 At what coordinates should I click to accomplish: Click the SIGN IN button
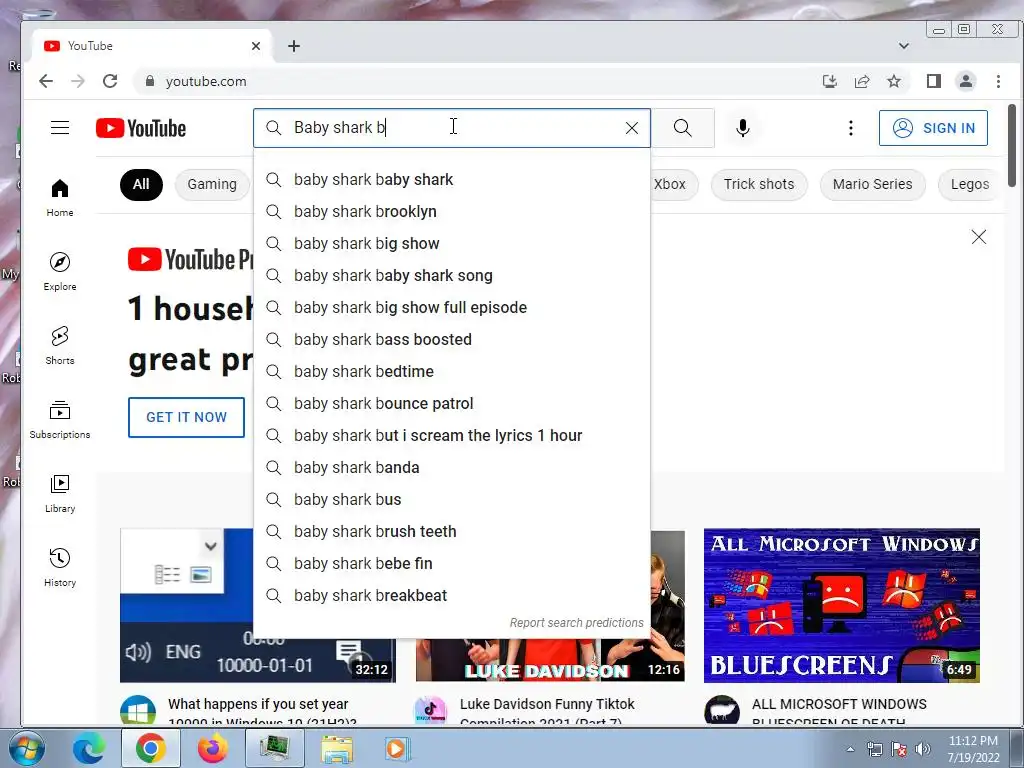click(x=933, y=128)
